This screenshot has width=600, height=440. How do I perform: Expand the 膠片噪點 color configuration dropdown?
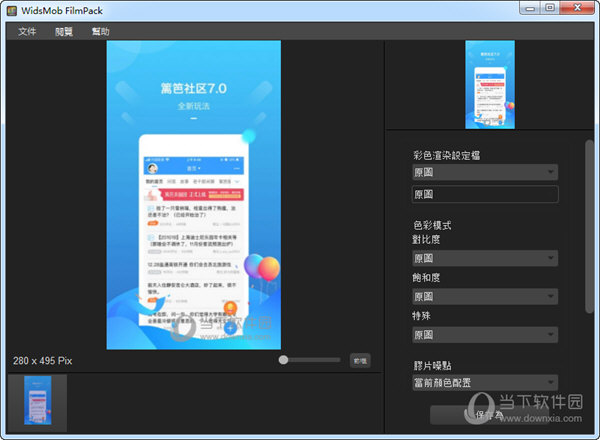point(485,383)
